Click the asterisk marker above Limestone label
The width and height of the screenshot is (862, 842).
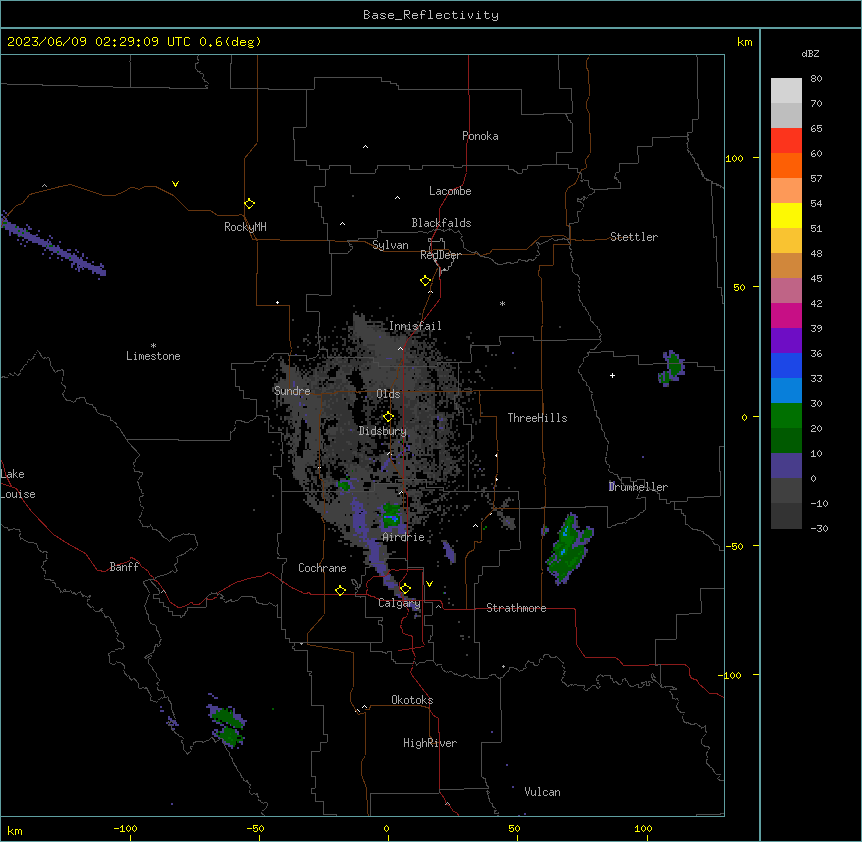(x=153, y=346)
